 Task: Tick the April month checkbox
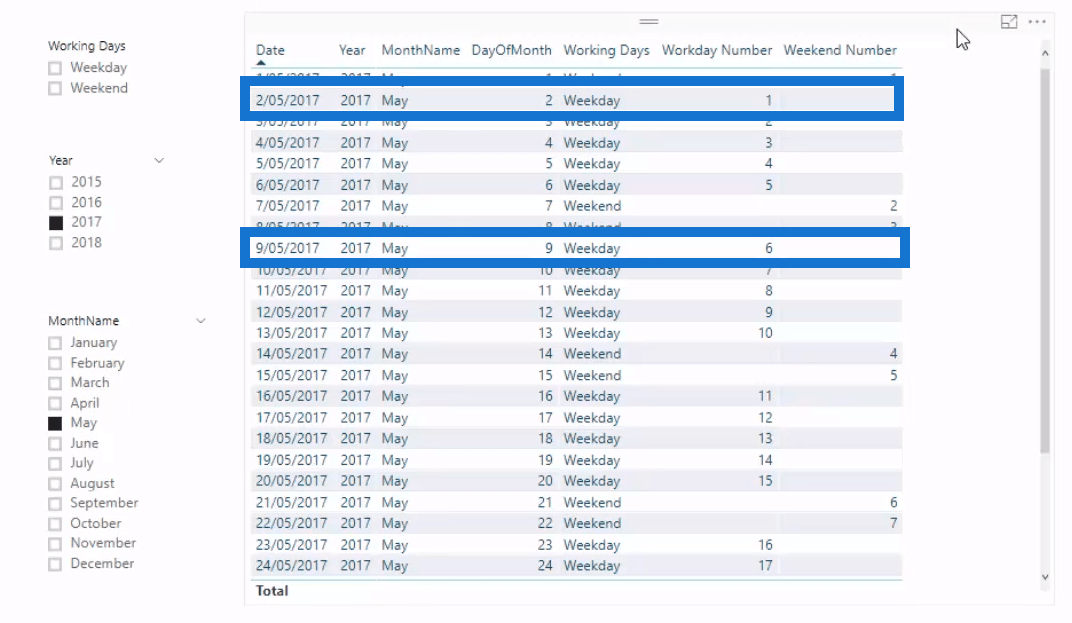click(x=55, y=403)
